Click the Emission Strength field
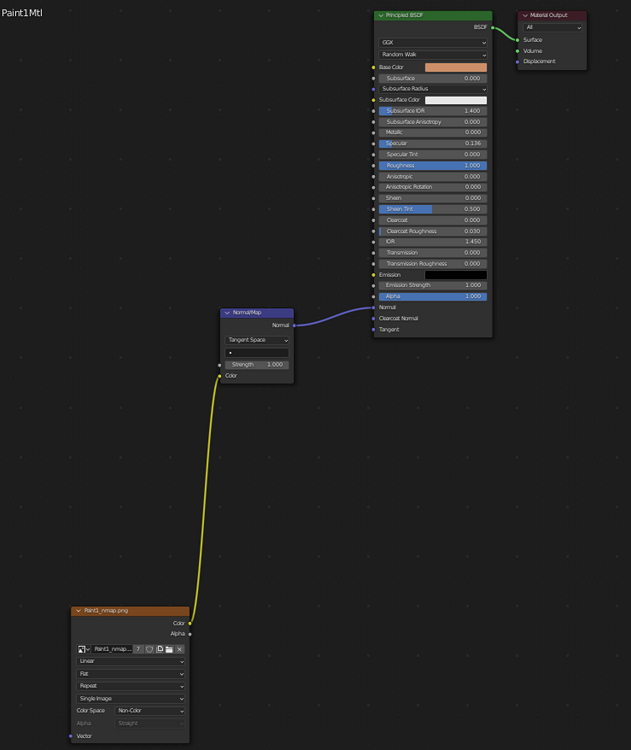 (x=433, y=285)
